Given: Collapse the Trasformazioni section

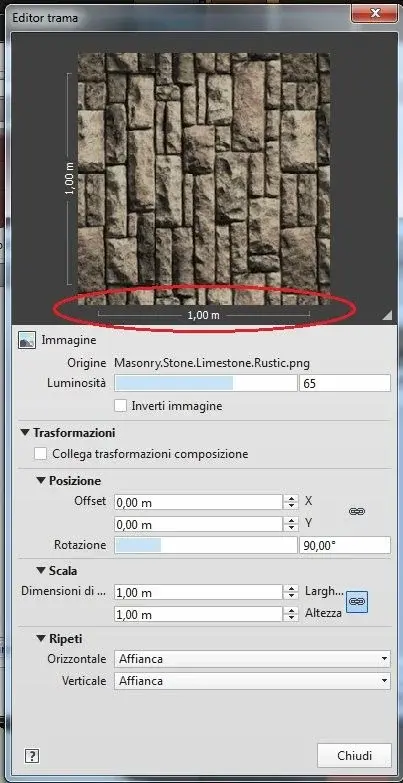Looking at the screenshot, I should (x=25, y=432).
